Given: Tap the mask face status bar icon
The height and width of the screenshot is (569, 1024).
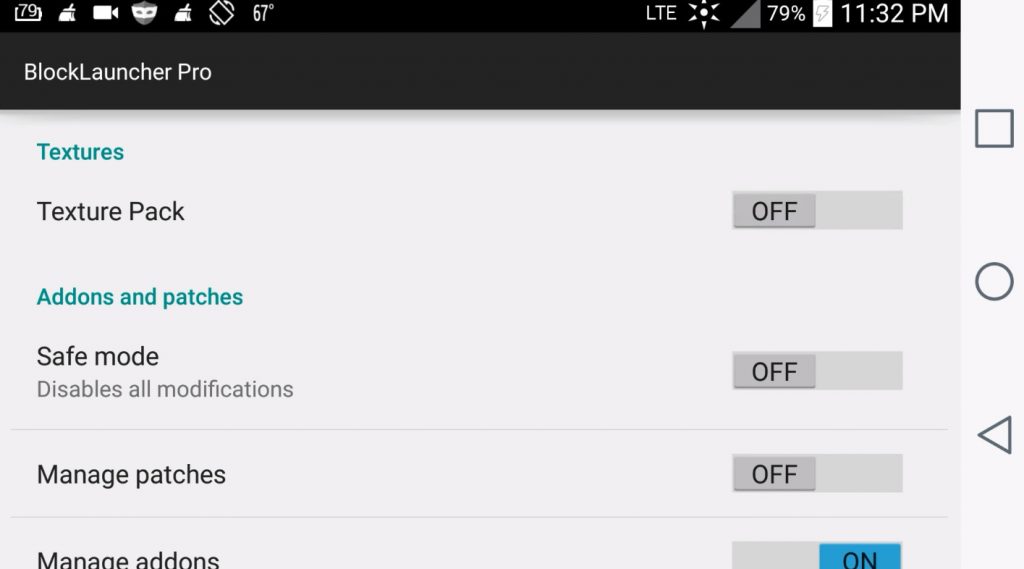Looking at the screenshot, I should (x=144, y=13).
